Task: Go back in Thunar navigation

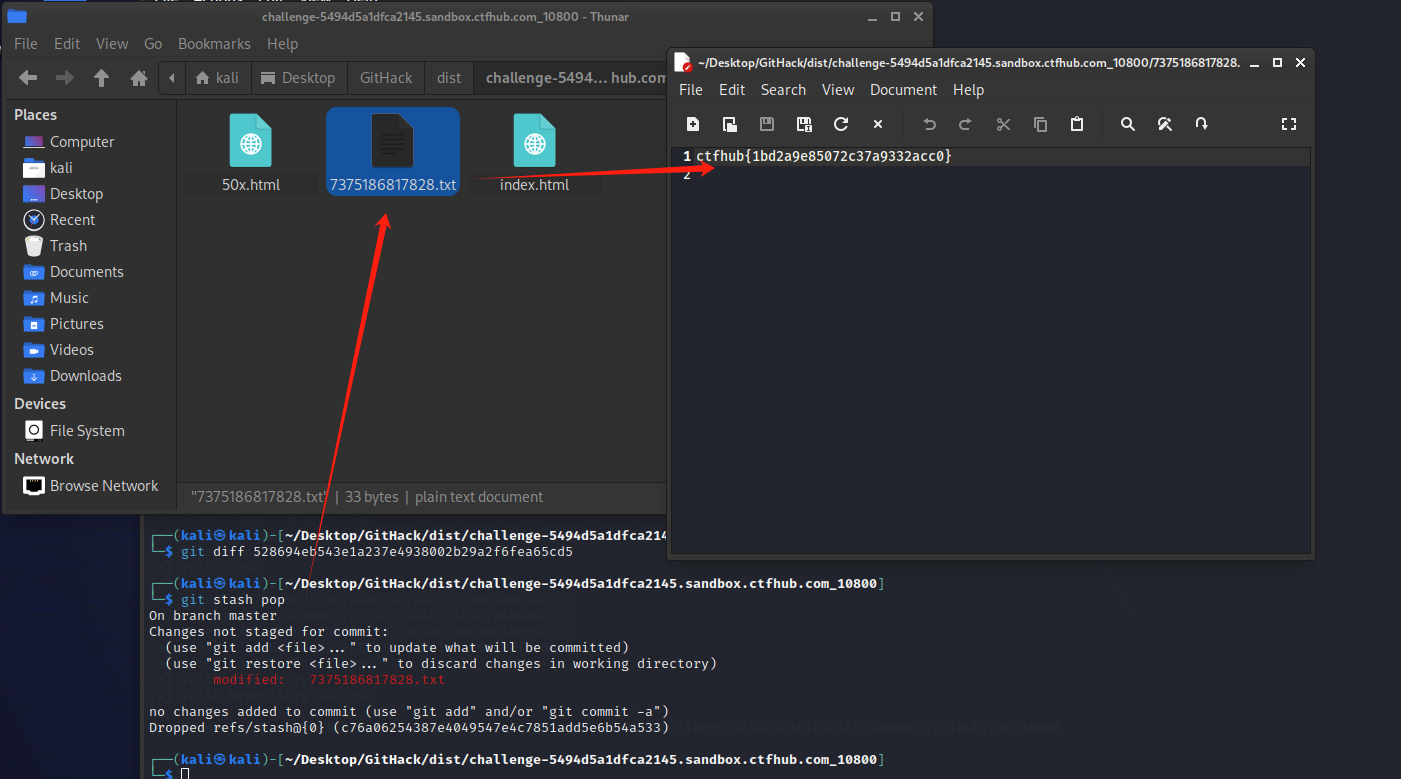Action: [28, 78]
